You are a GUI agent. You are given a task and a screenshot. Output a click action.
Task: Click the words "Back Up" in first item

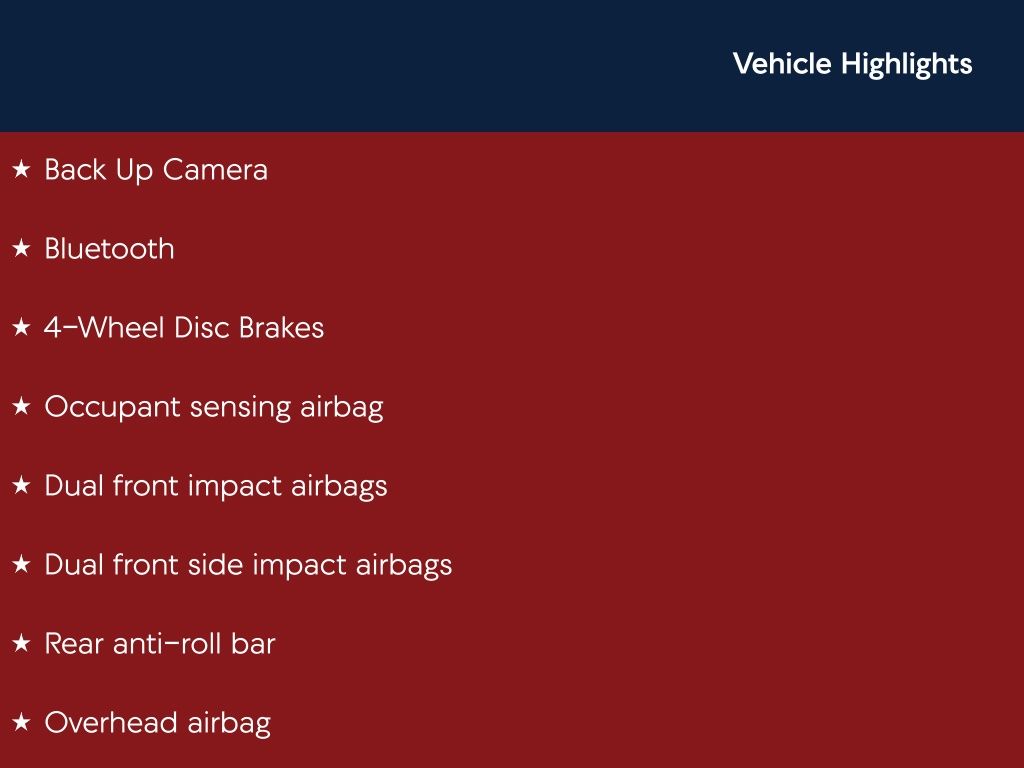click(99, 170)
